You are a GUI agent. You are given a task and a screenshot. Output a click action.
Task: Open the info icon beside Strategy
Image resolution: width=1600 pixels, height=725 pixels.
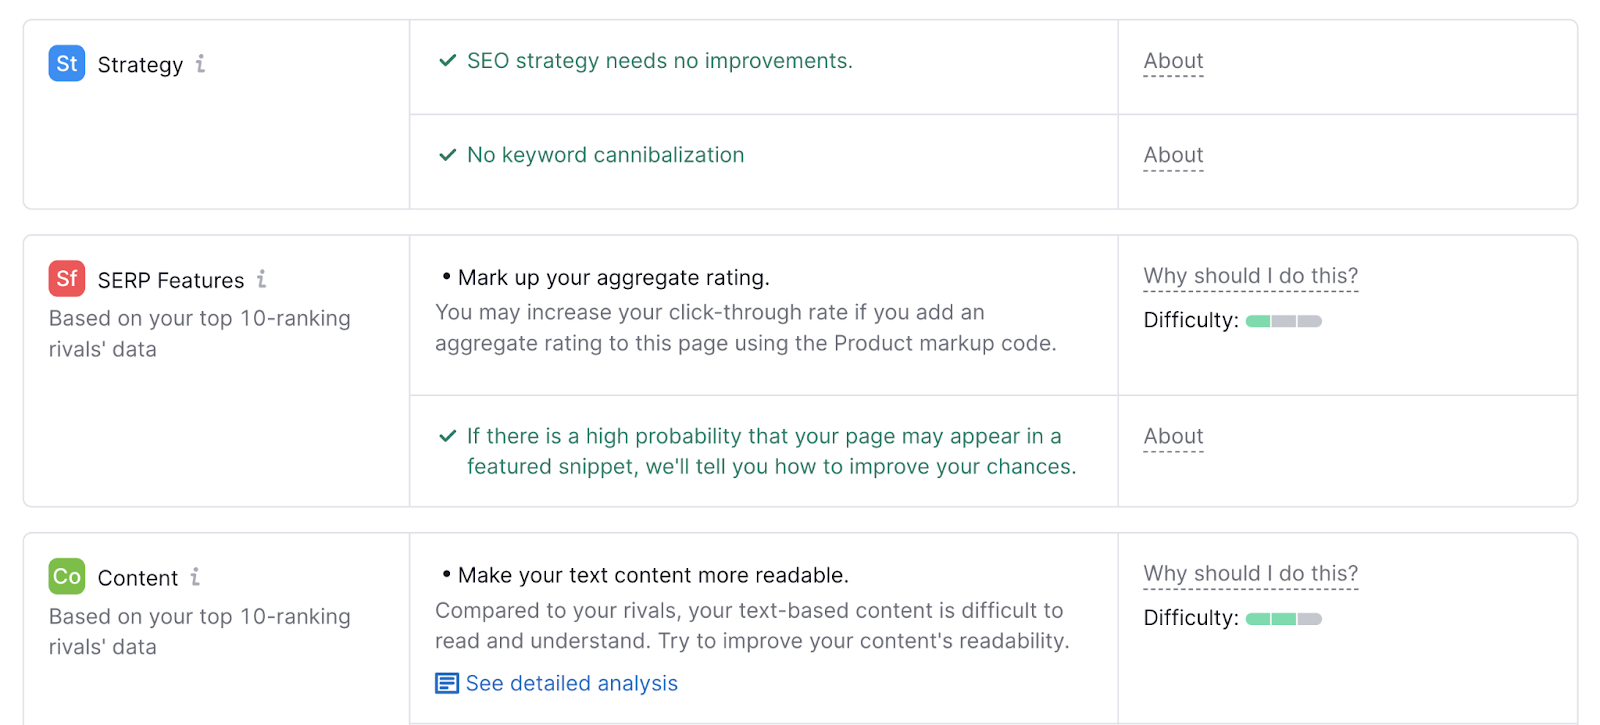click(x=201, y=64)
